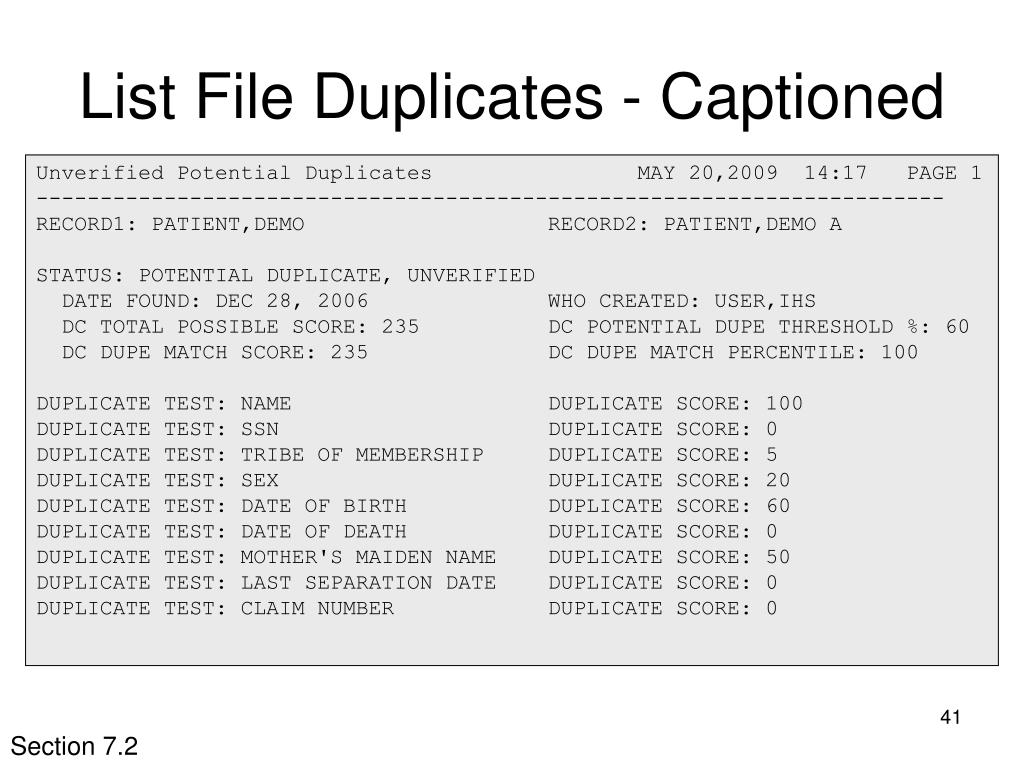Image resolution: width=1024 pixels, height=768 pixels.
Task: Click the "PAGE 1" indicator
Action: [x=944, y=173]
